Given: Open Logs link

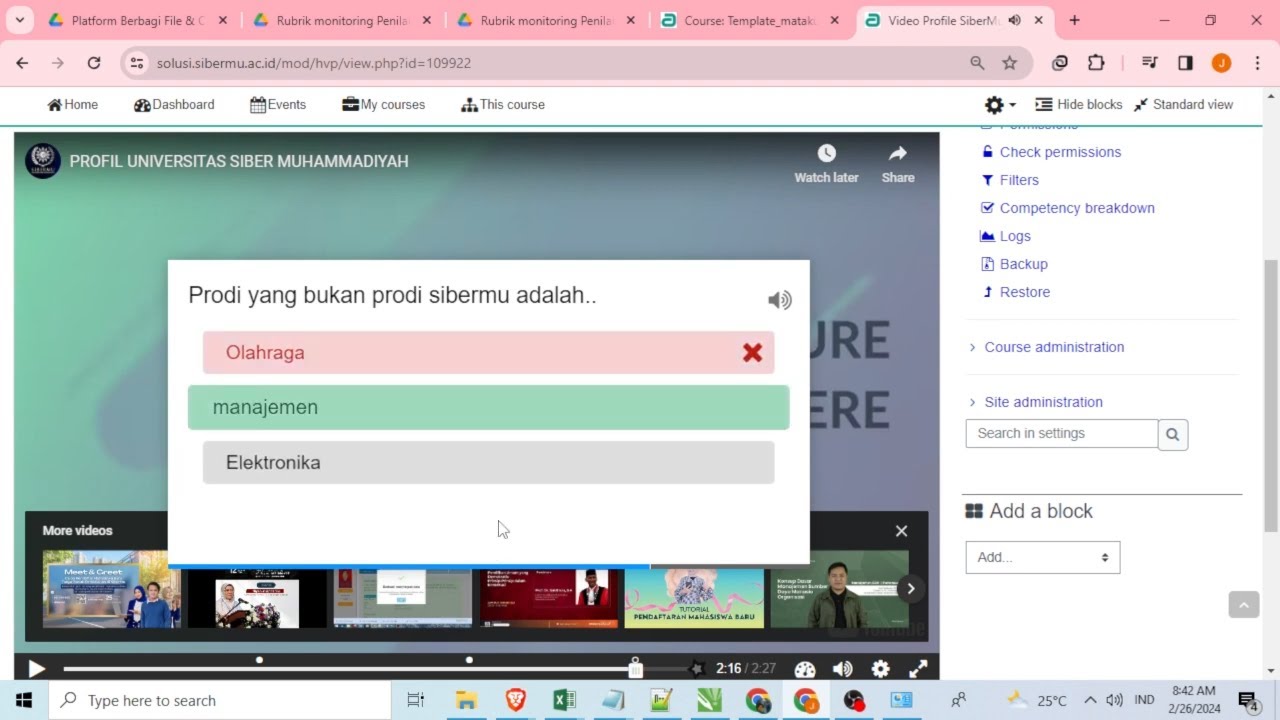Looking at the screenshot, I should point(1015,236).
